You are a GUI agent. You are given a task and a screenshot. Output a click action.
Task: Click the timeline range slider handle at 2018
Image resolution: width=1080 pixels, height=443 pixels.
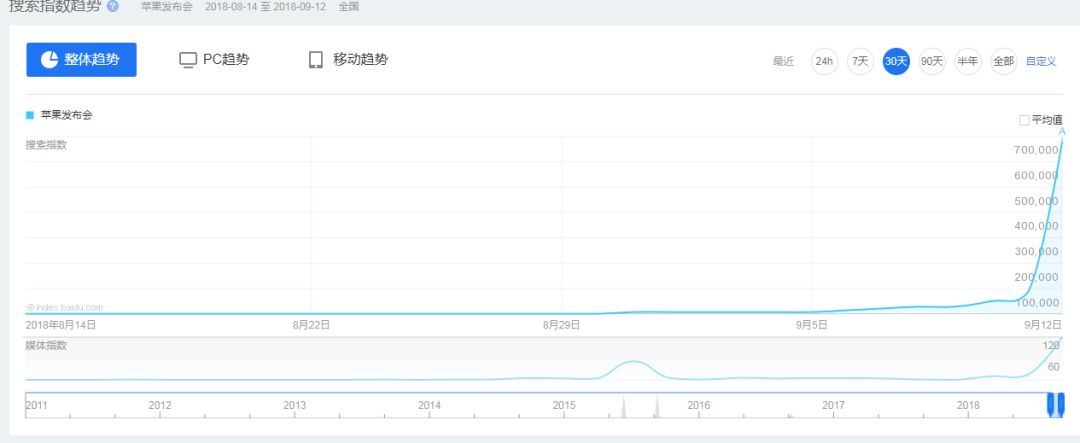[1055, 404]
